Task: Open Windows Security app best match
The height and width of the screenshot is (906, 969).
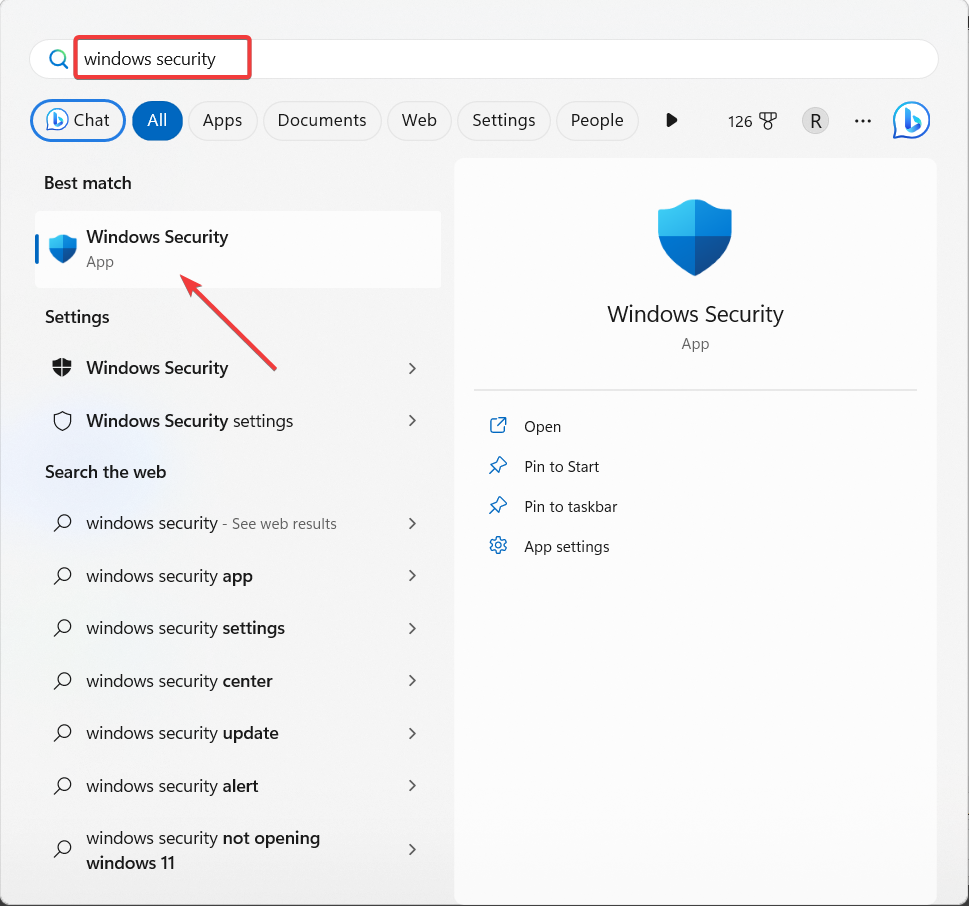Action: click(238, 249)
